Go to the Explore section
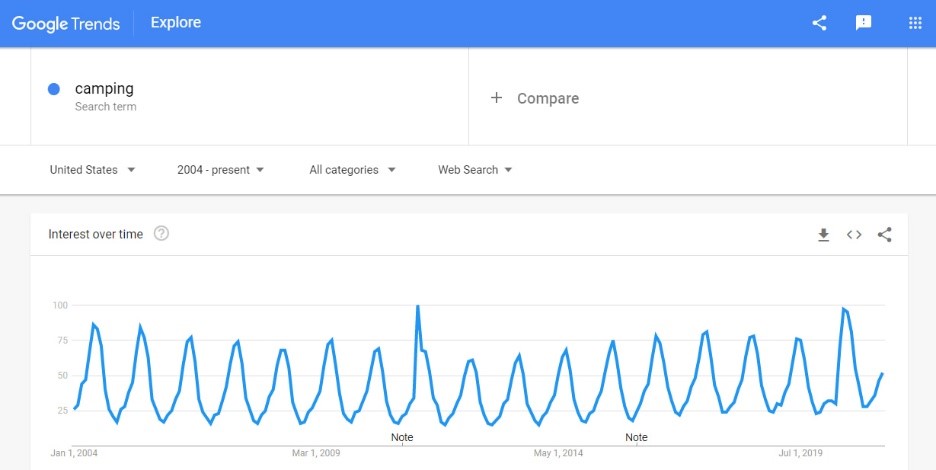 click(x=176, y=23)
